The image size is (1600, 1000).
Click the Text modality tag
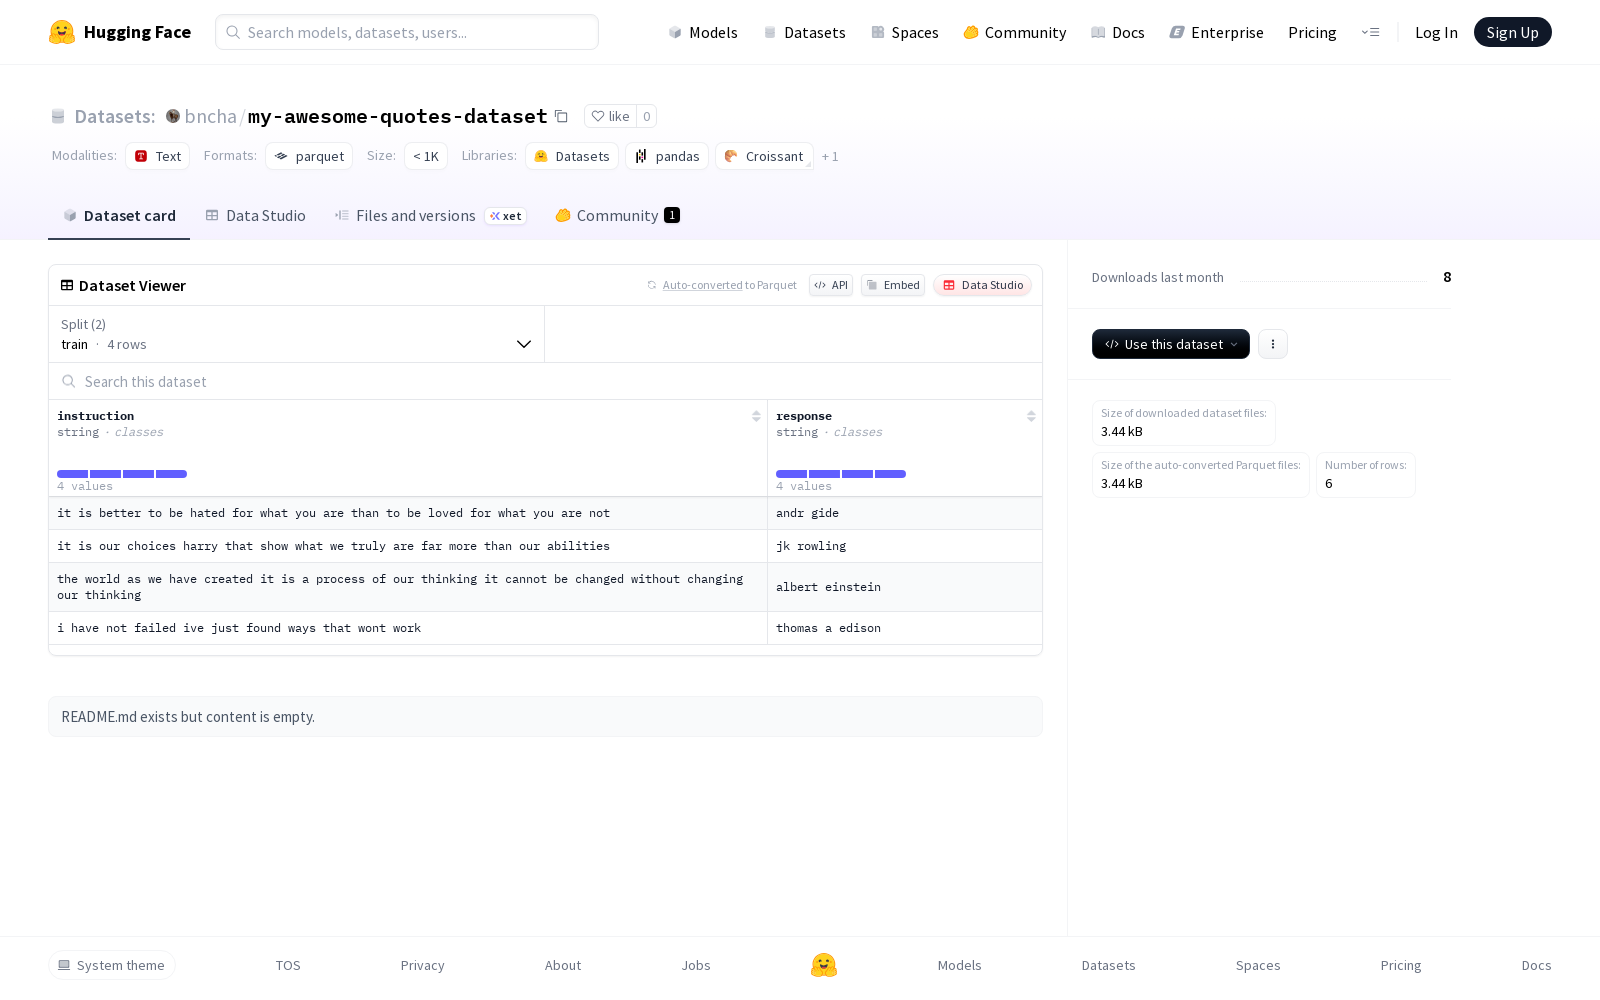pos(158,156)
